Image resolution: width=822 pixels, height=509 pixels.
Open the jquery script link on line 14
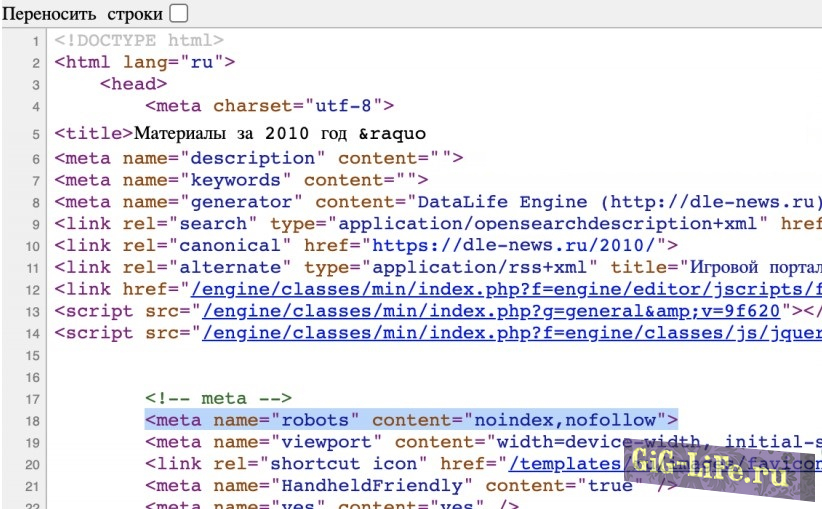pyautogui.click(x=511, y=333)
